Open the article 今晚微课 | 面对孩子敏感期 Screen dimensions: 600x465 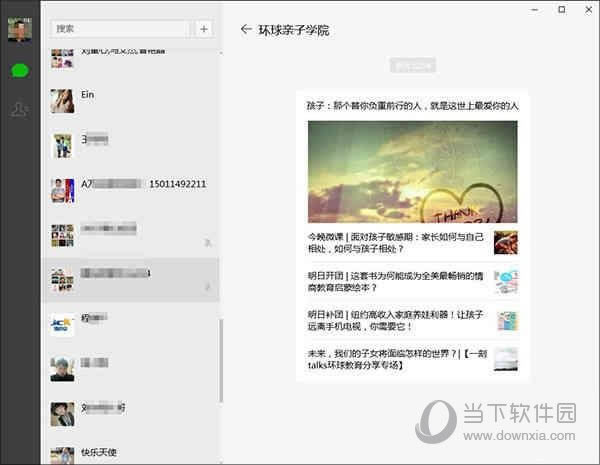tap(400, 243)
